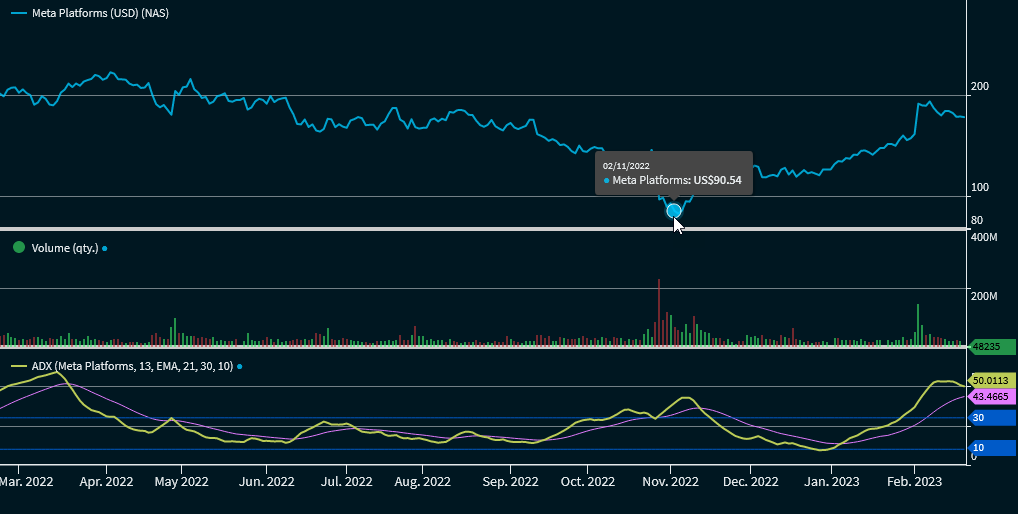Click the divider between price and volume panes
1018x514 pixels.
(x=483, y=230)
